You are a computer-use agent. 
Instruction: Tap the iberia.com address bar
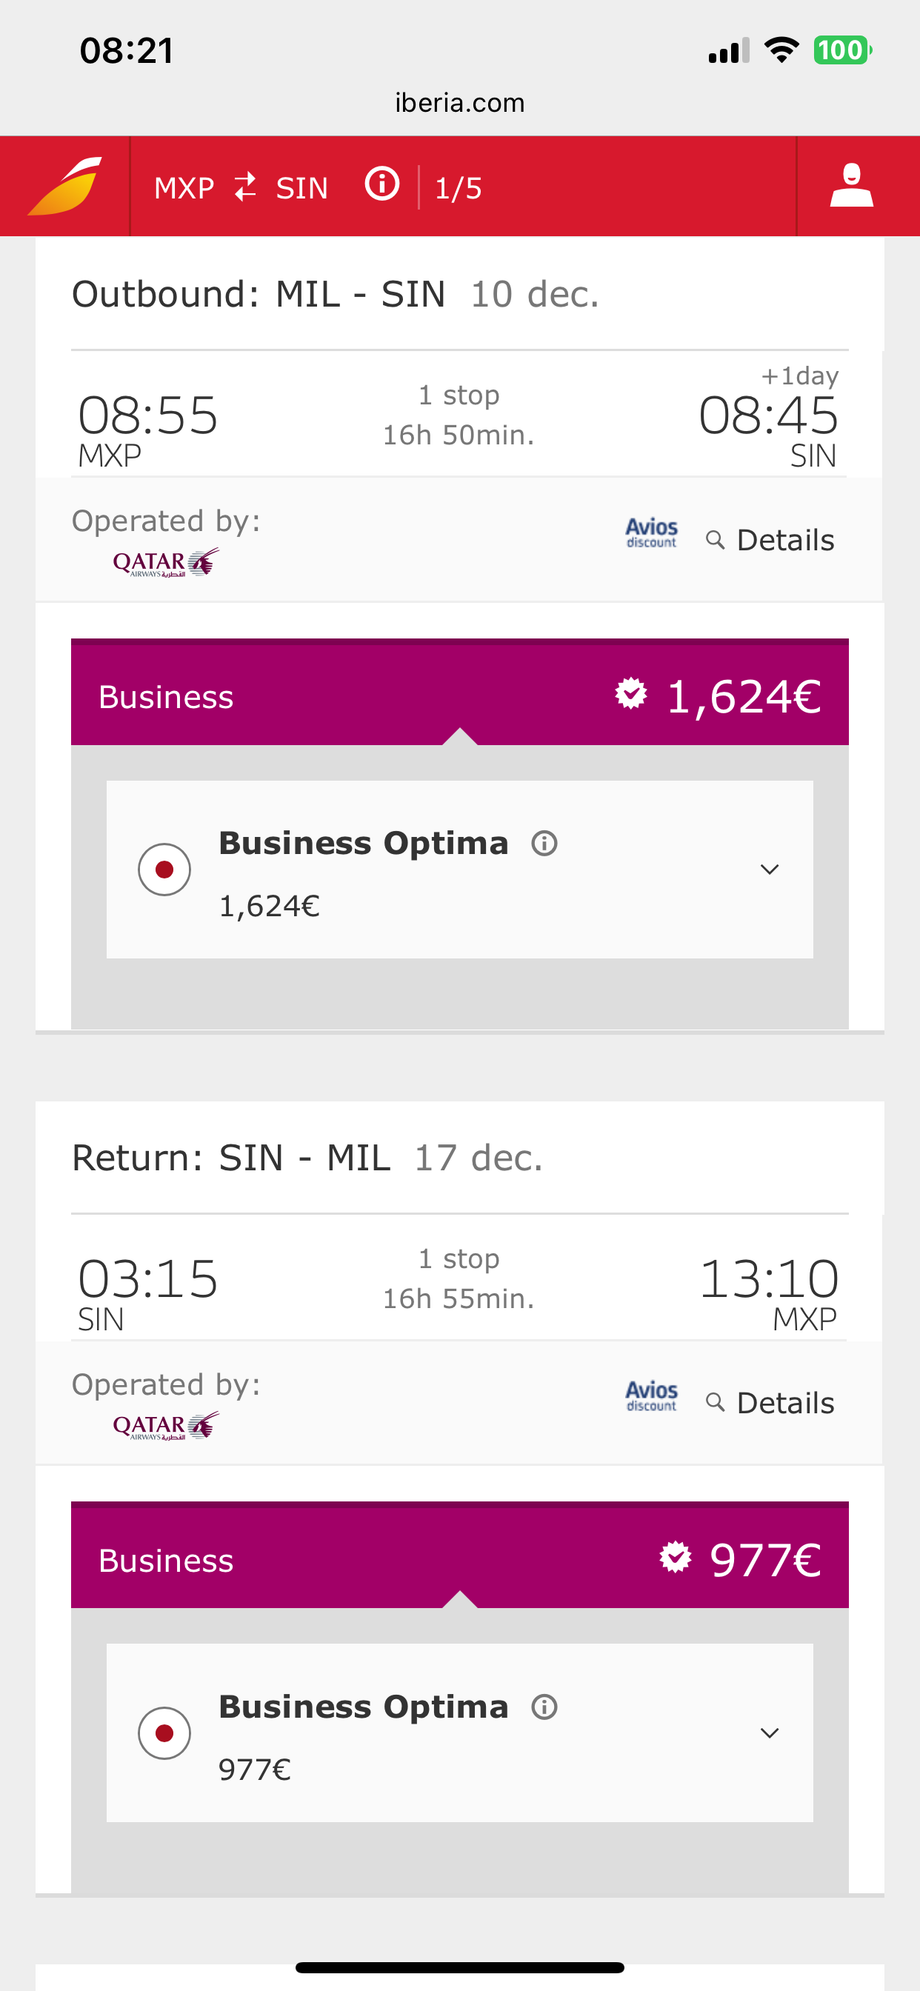(460, 103)
